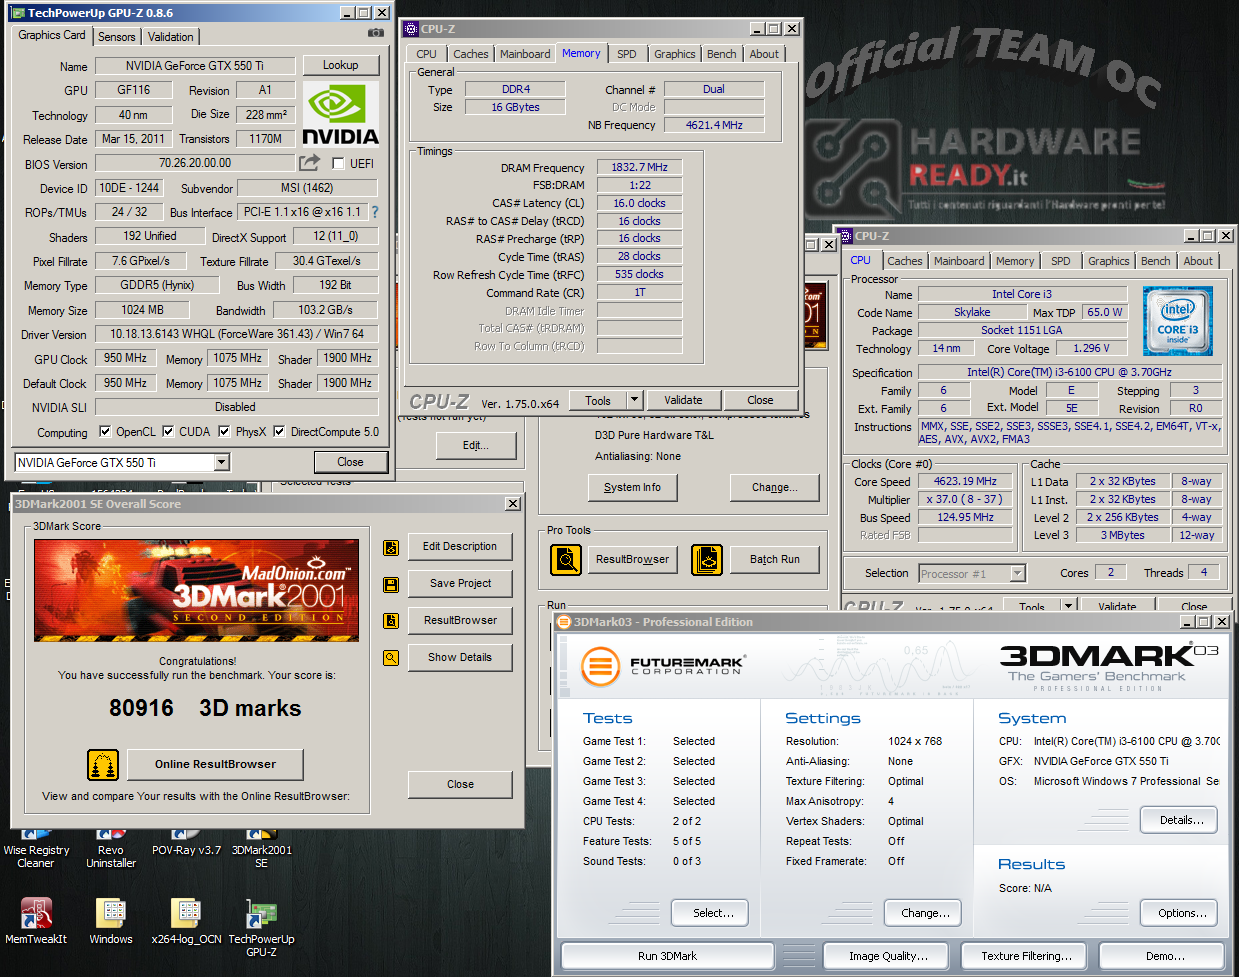Click the Core Speed value 4623.19 MHz
The height and width of the screenshot is (977, 1239).
(966, 482)
